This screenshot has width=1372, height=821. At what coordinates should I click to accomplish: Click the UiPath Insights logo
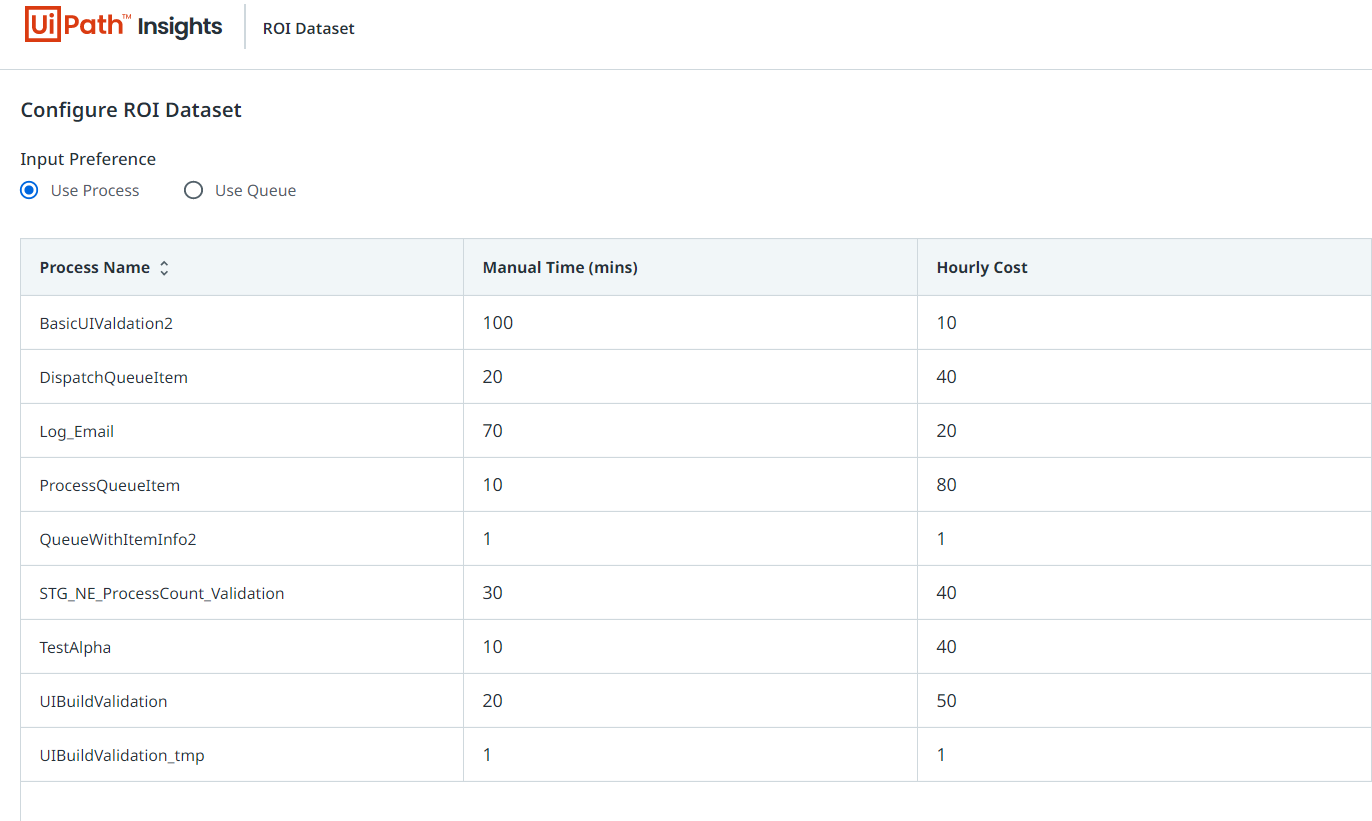123,26
